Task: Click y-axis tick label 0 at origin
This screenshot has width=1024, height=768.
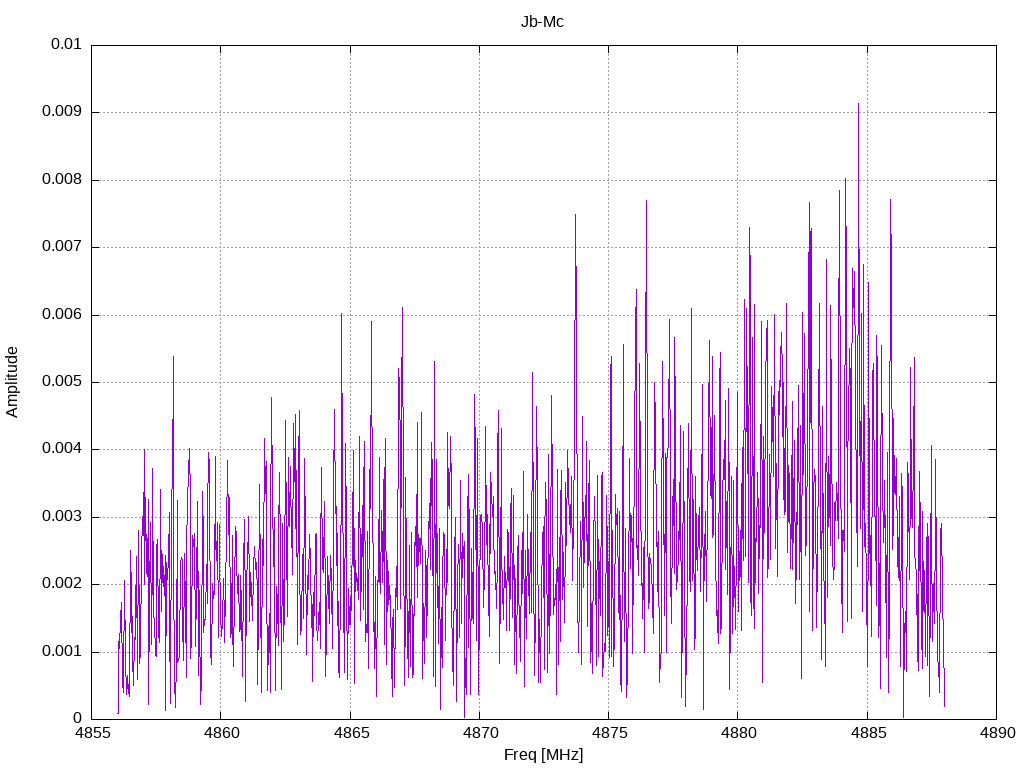Action: pyautogui.click(x=78, y=719)
